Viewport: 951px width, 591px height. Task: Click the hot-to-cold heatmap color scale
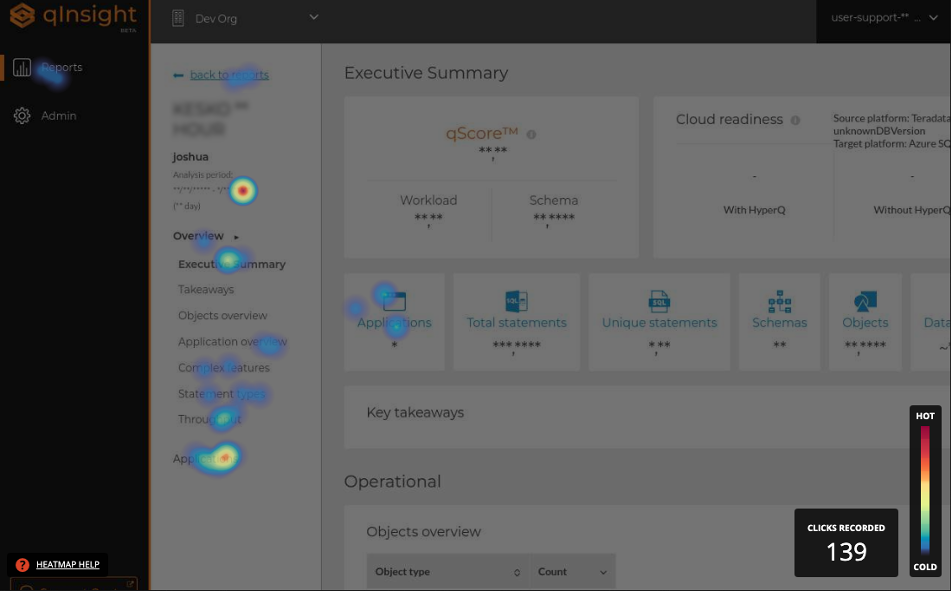coord(923,488)
